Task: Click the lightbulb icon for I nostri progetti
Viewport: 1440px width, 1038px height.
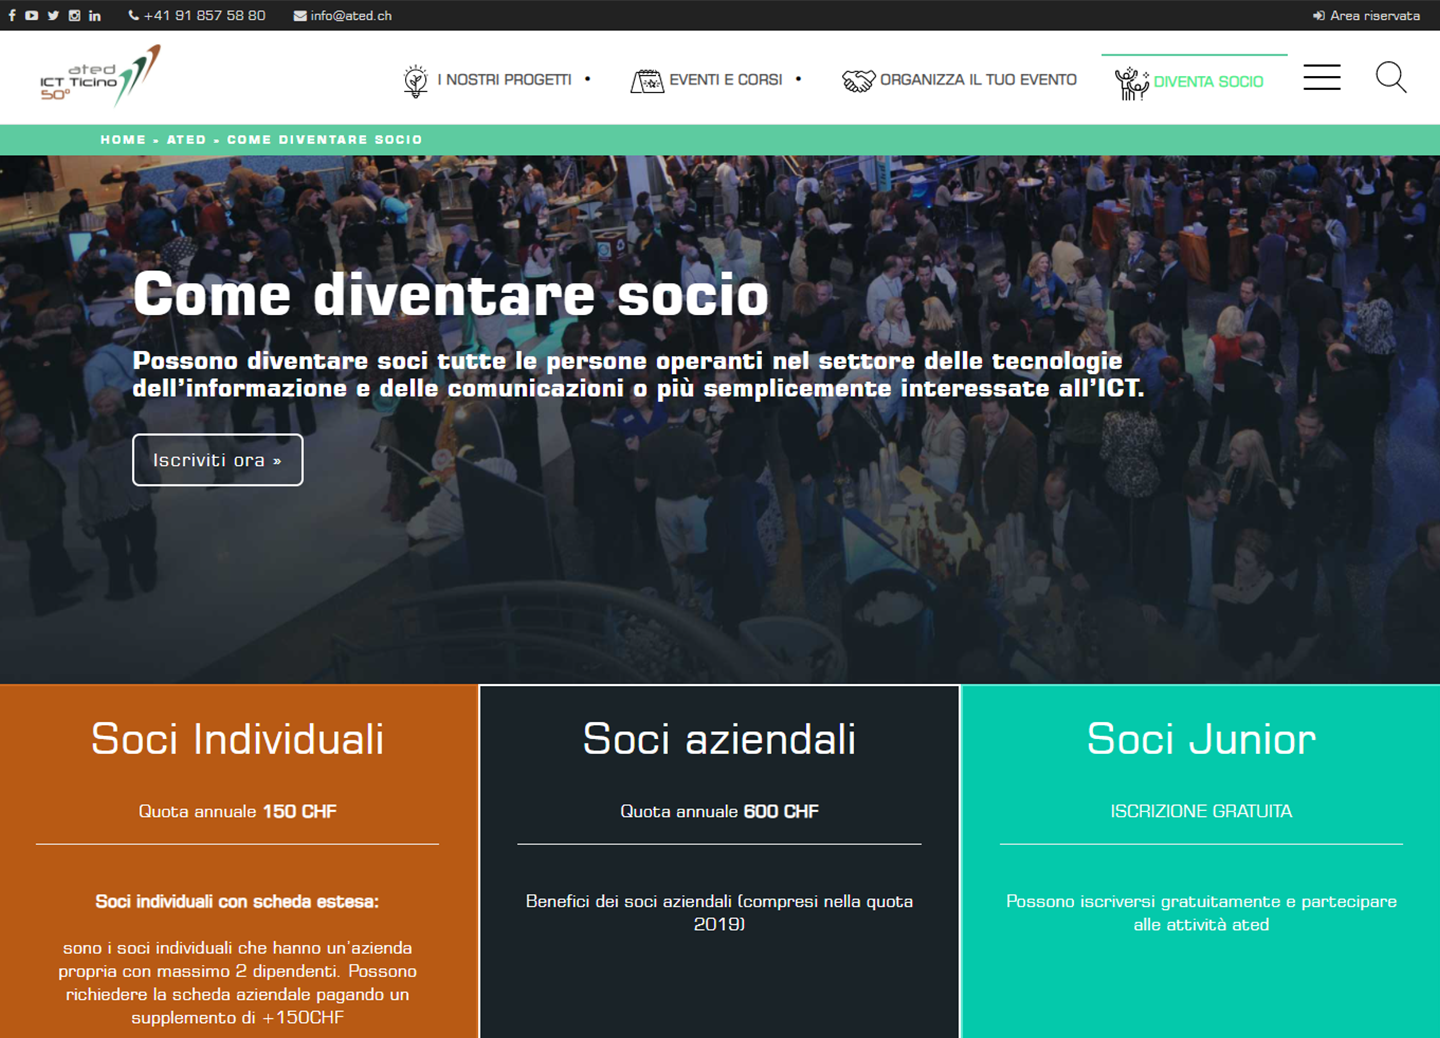Action: (x=415, y=80)
